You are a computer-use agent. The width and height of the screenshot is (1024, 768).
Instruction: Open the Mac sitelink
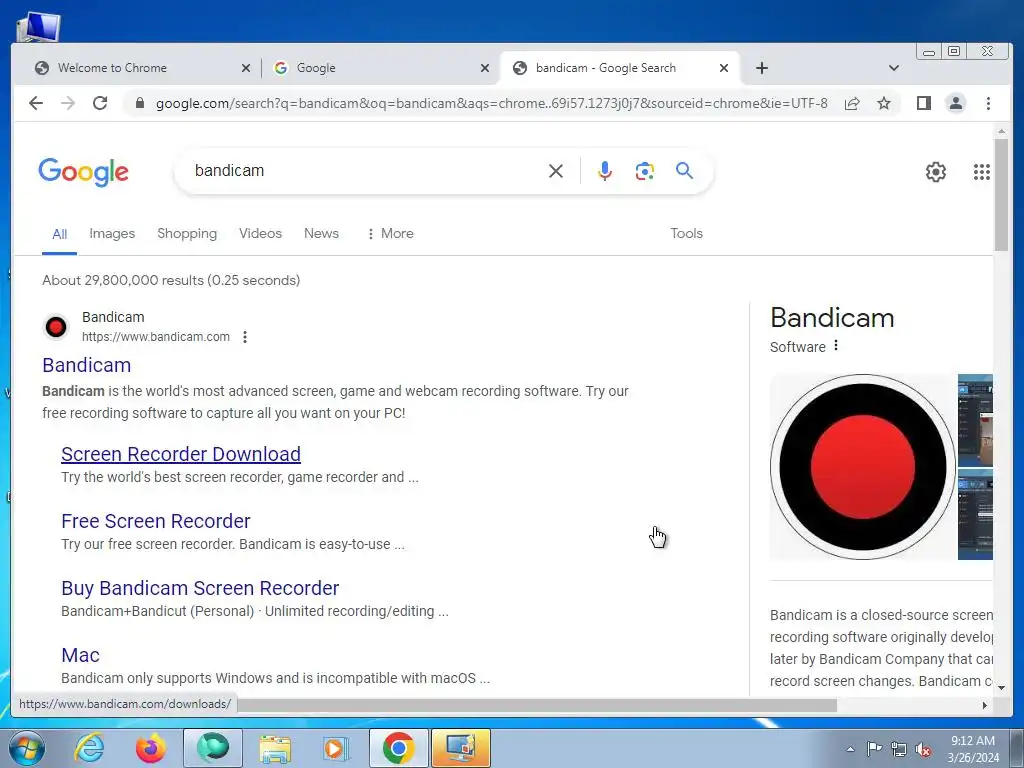pos(80,655)
